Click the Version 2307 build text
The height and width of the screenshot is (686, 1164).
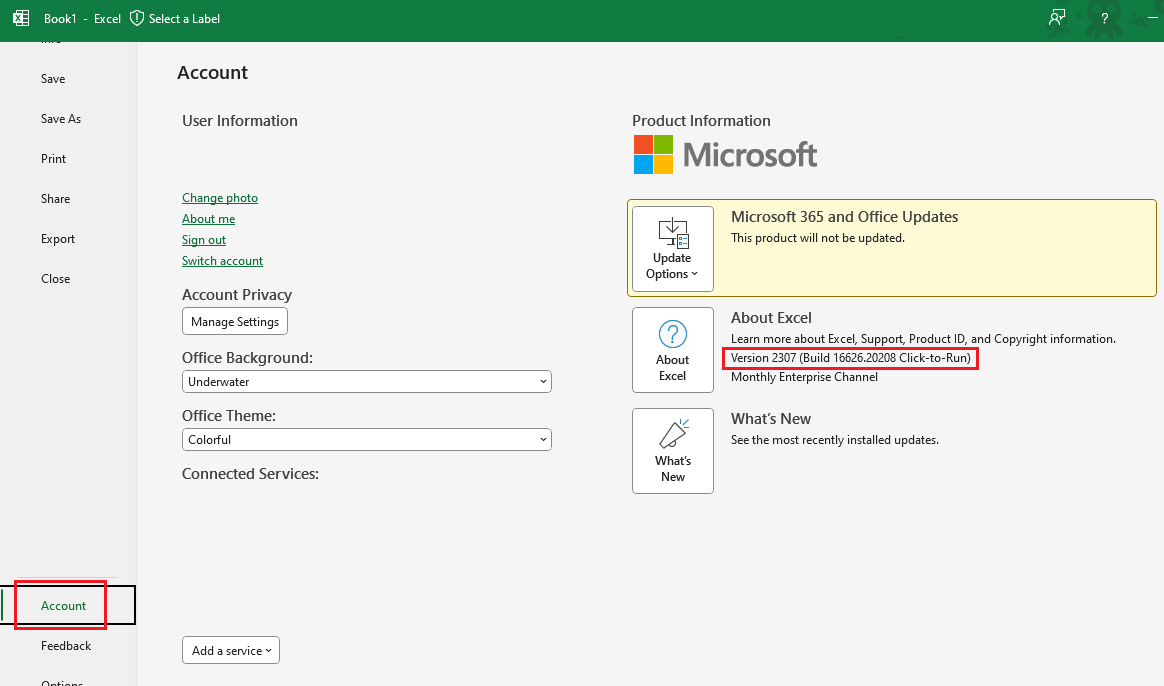pyautogui.click(x=851, y=358)
